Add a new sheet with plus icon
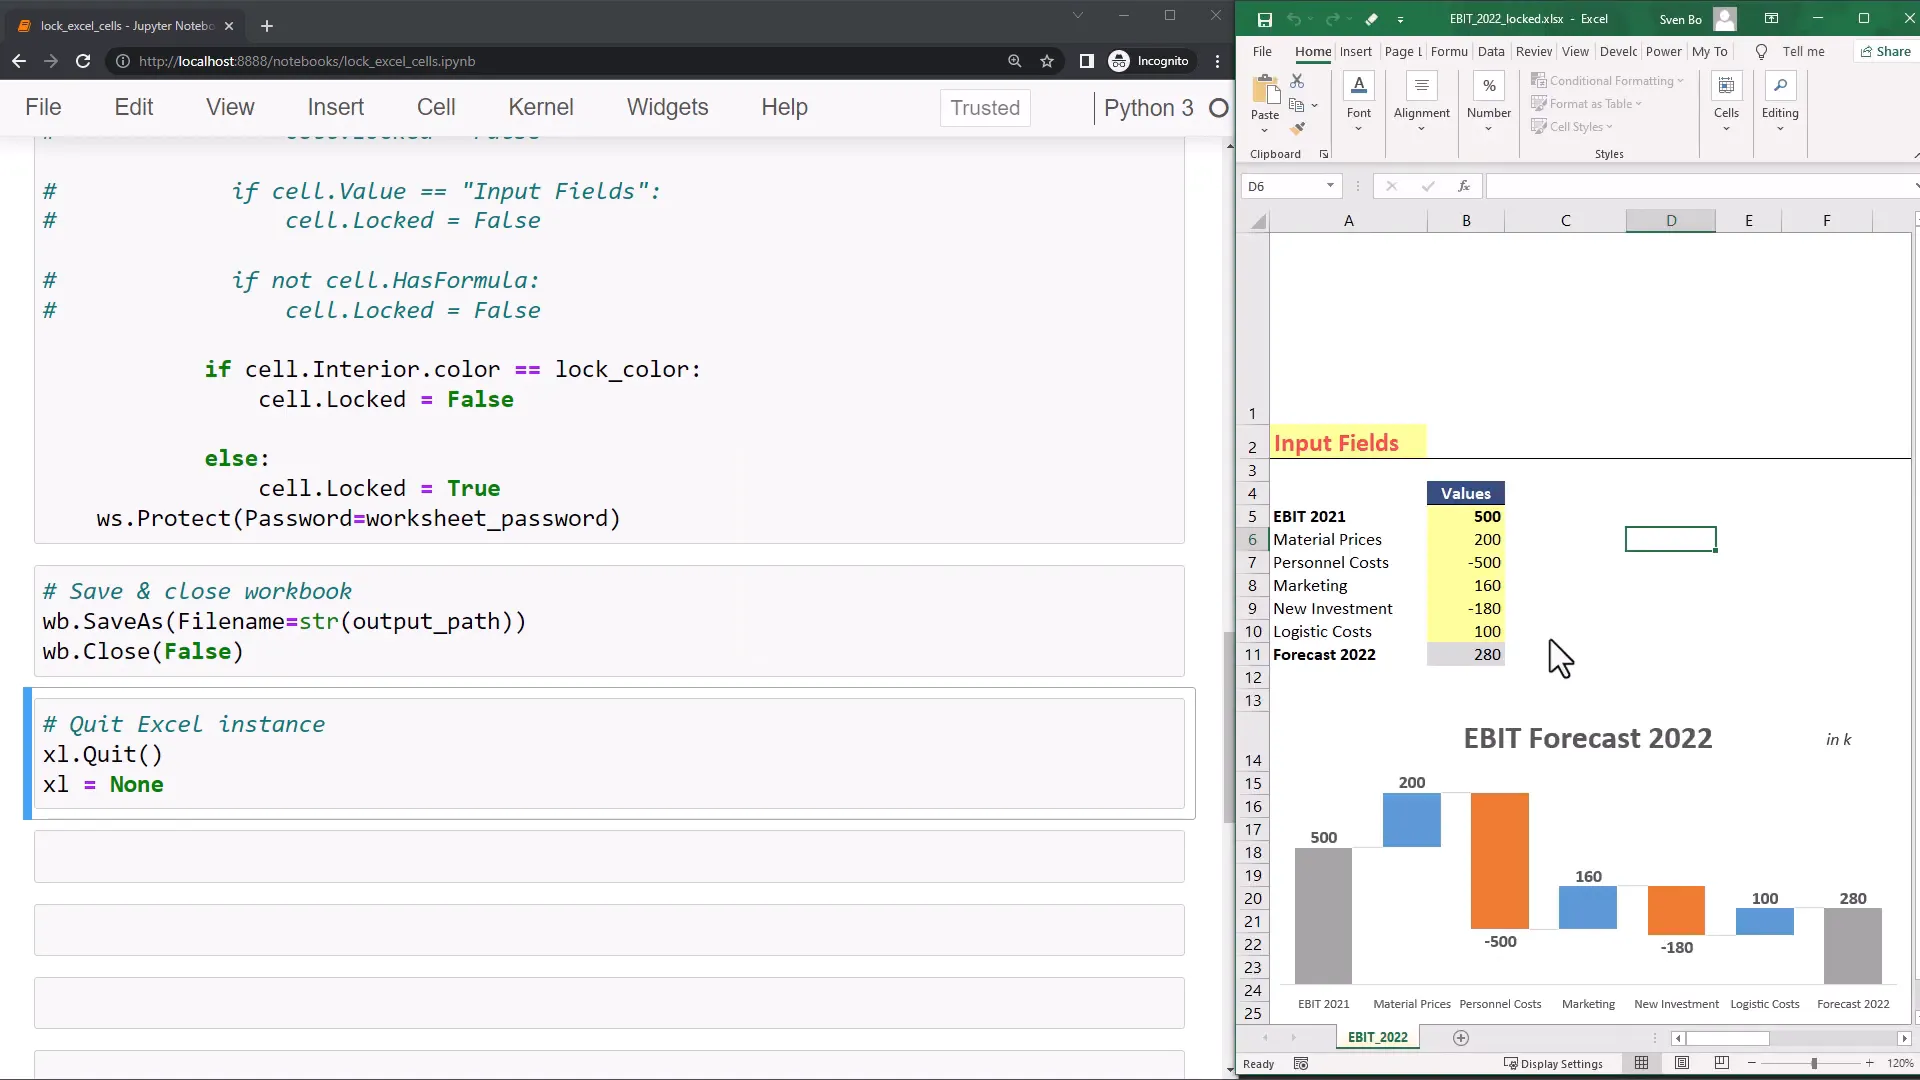This screenshot has width=1920, height=1080. (1461, 1038)
